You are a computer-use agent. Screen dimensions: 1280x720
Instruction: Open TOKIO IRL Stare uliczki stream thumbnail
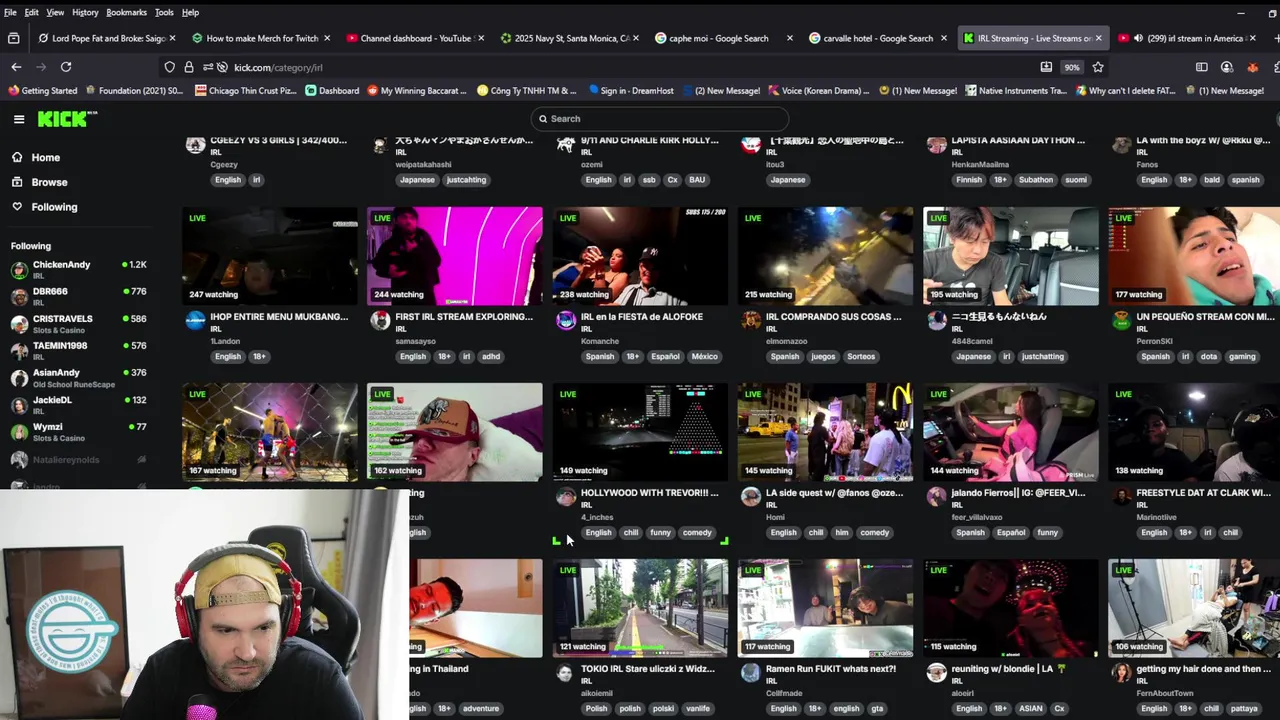(640, 608)
